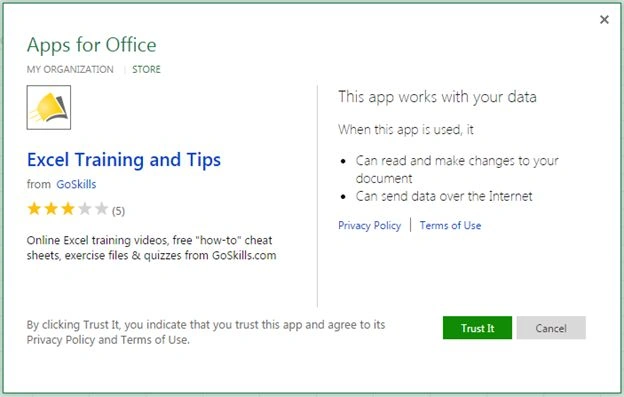Click the "This app works with your data" heading
This screenshot has width=624, height=397.
click(x=437, y=97)
